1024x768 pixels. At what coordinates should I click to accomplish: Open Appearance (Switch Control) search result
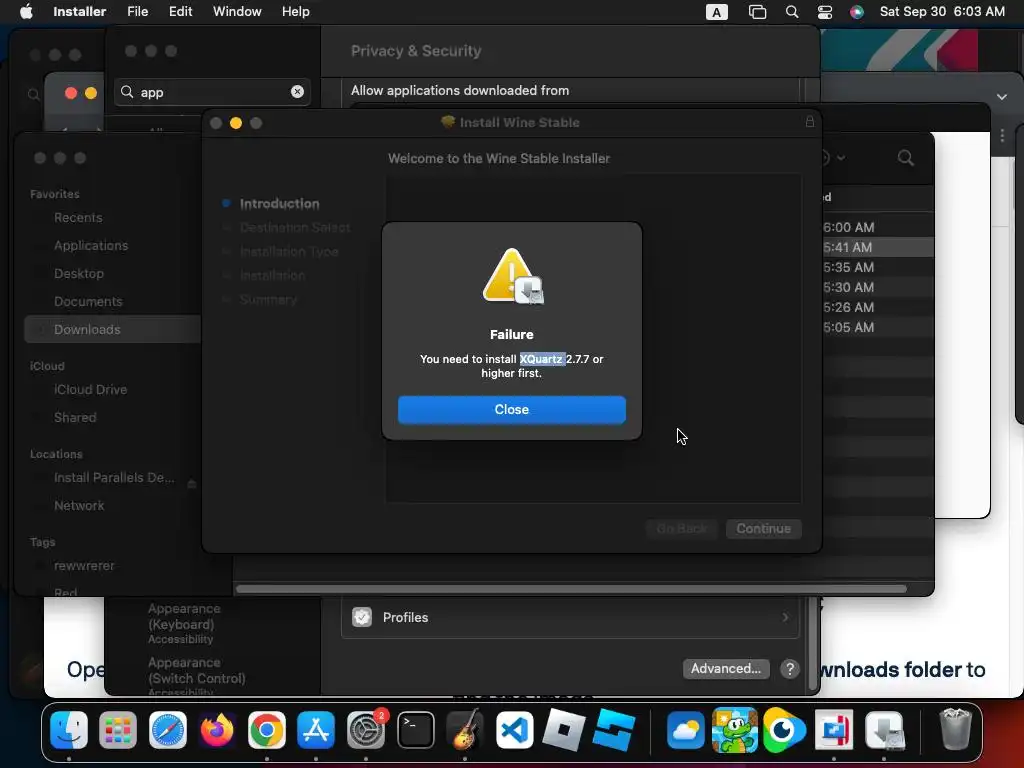196,677
